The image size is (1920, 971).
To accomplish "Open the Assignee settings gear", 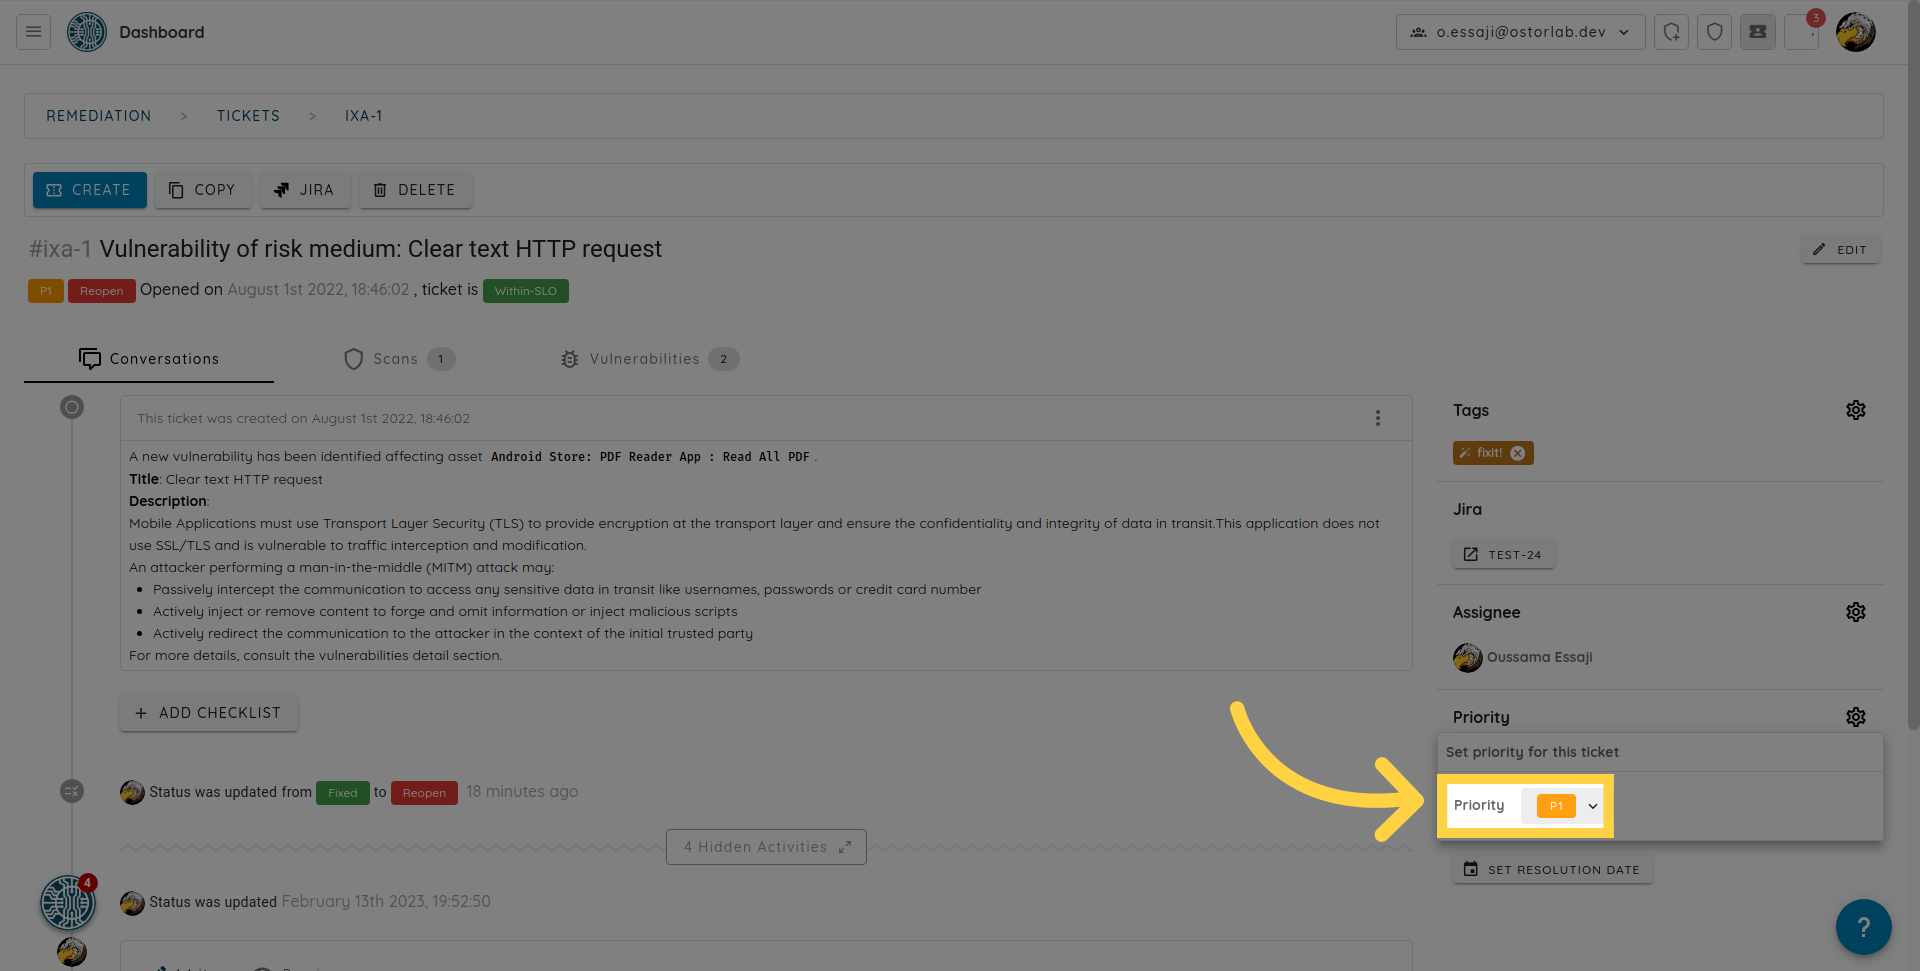I will [x=1855, y=612].
